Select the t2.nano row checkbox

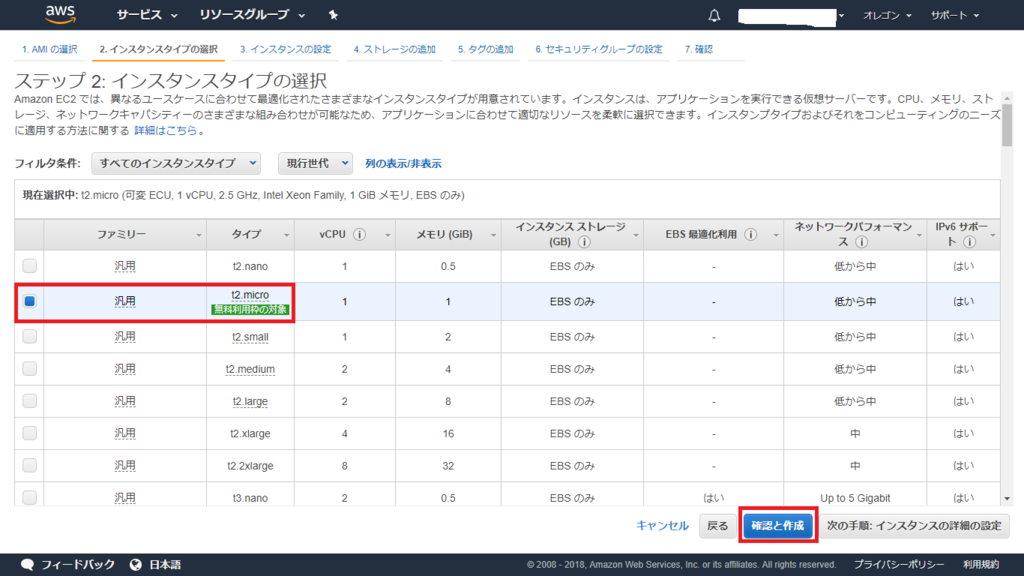29,266
